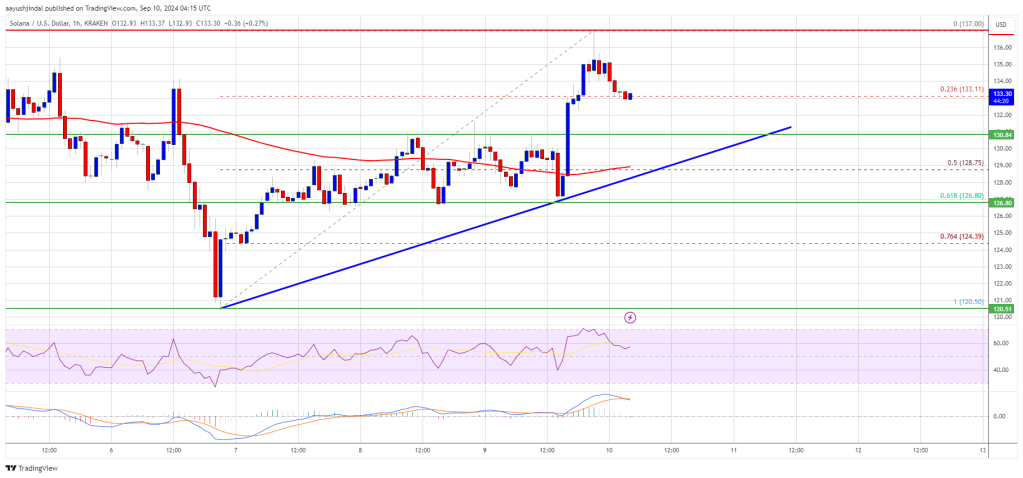This screenshot has height=478, width=1023.
Task: Select the green 120.51 price level tag
Action: click(x=1001, y=308)
